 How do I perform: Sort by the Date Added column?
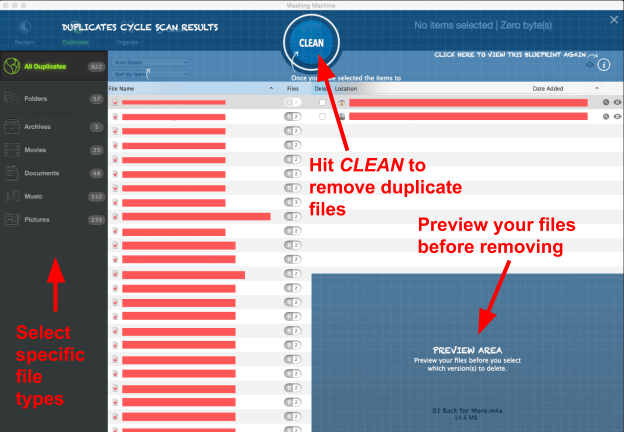click(548, 88)
